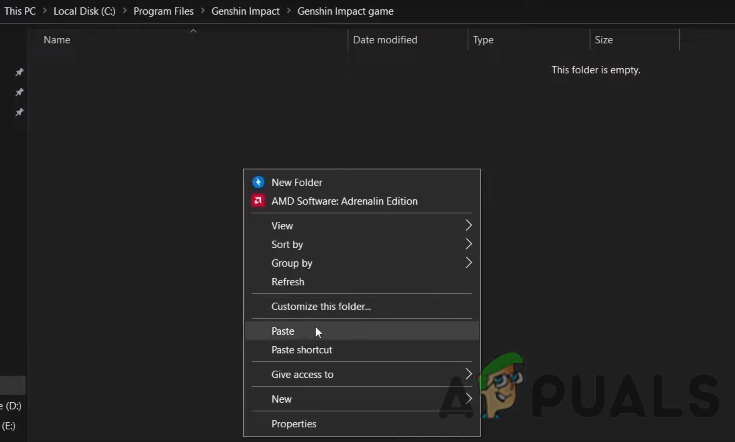This screenshot has height=442, width=735.
Task: Click the third pin icon in sidebar
Action: click(x=19, y=112)
